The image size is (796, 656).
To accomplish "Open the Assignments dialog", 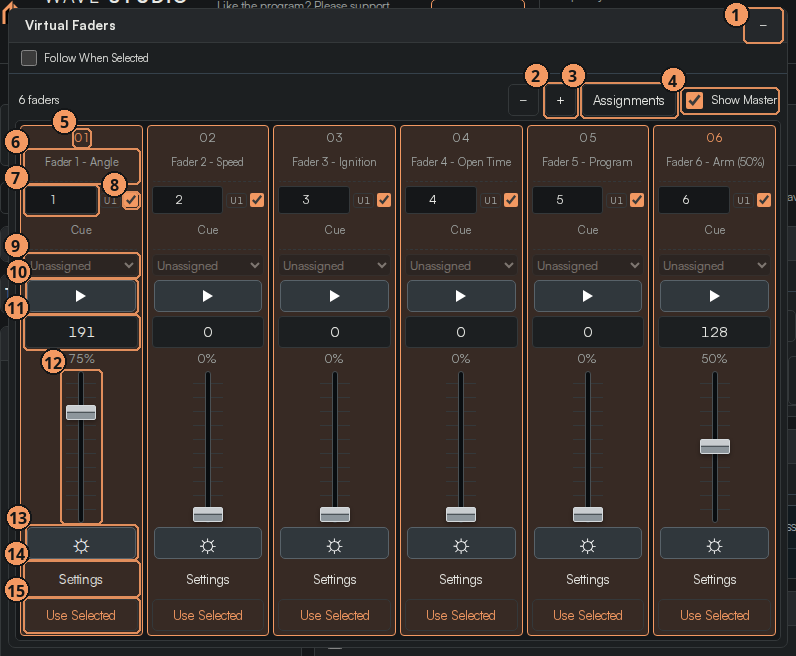I will point(628,101).
